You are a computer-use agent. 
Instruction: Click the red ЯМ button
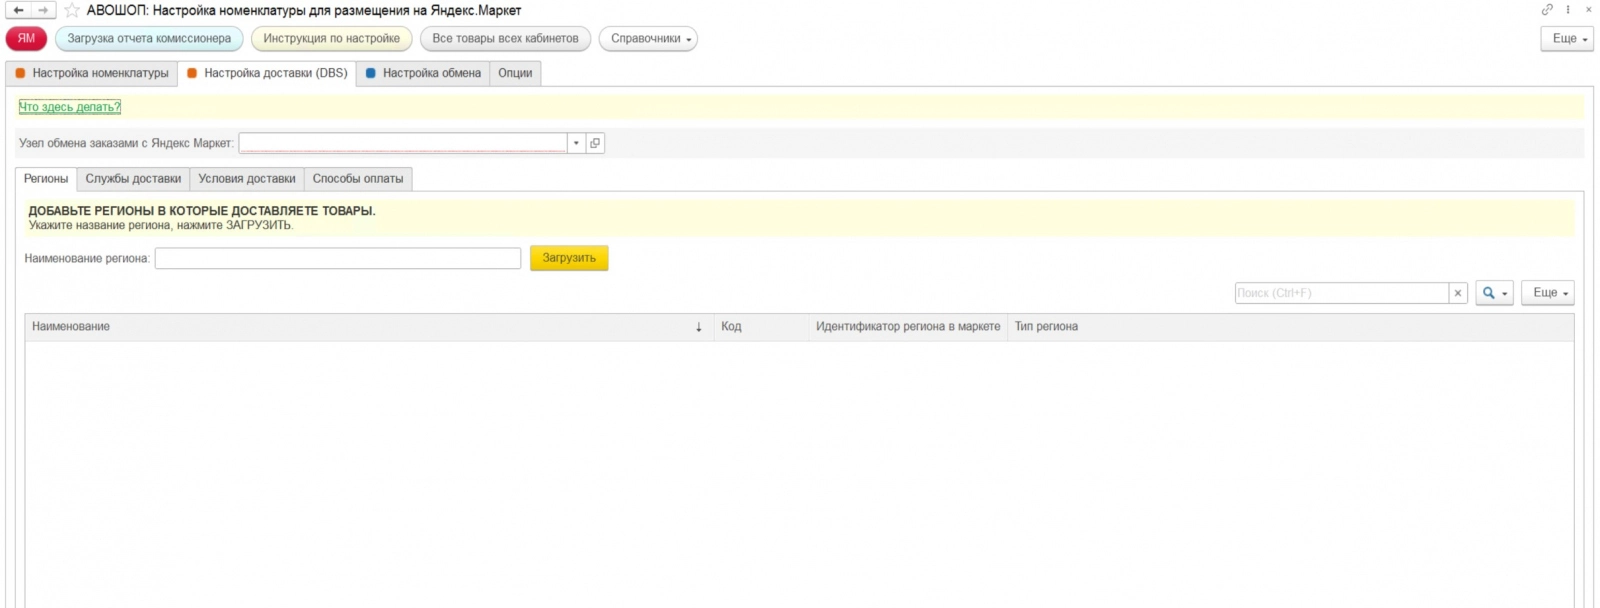[x=26, y=39]
